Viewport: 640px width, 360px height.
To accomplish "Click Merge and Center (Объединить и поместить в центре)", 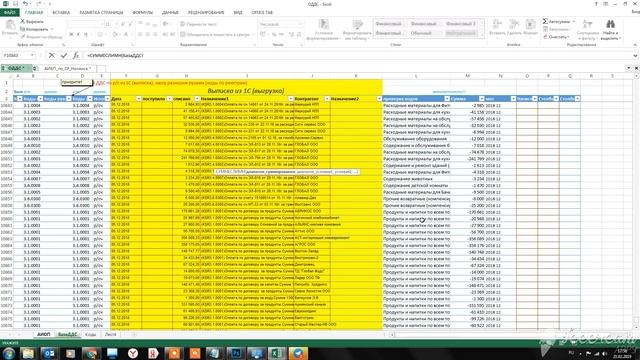I will pyautogui.click(x=215, y=35).
